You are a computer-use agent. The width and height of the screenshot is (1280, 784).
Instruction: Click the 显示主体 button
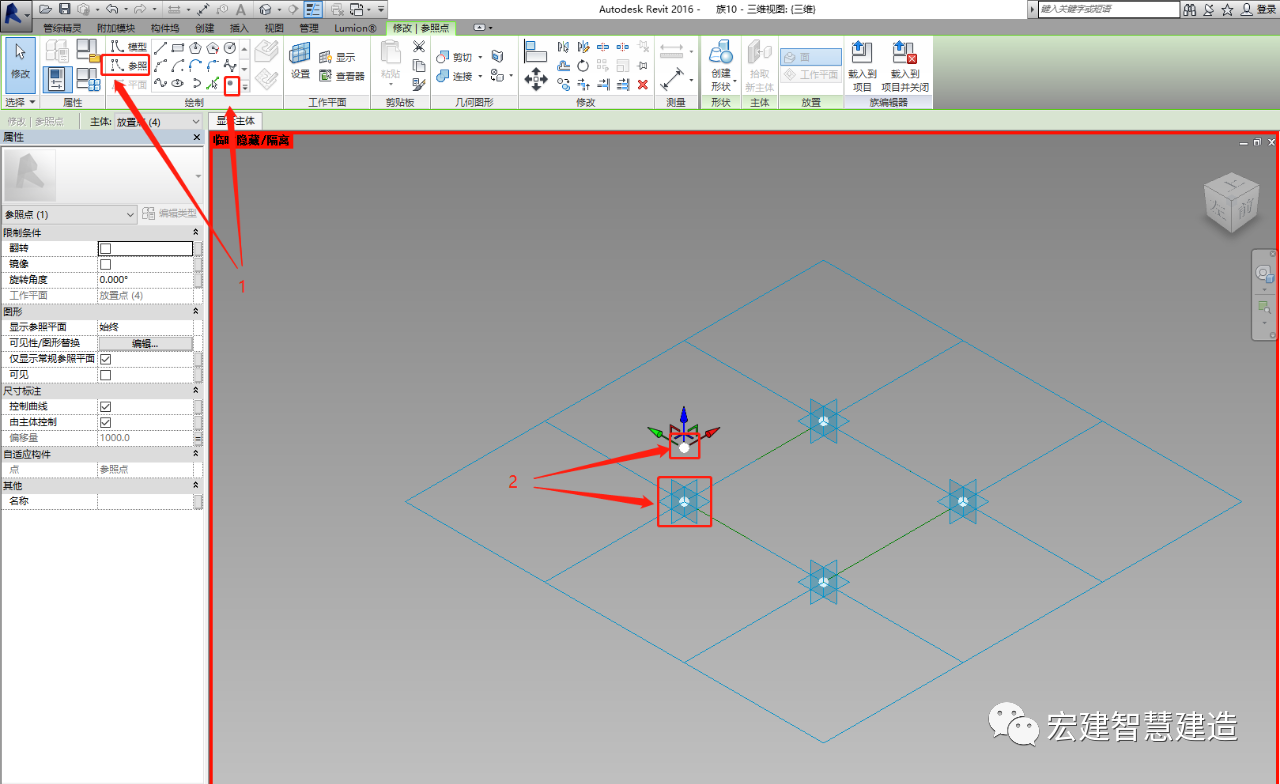237,121
